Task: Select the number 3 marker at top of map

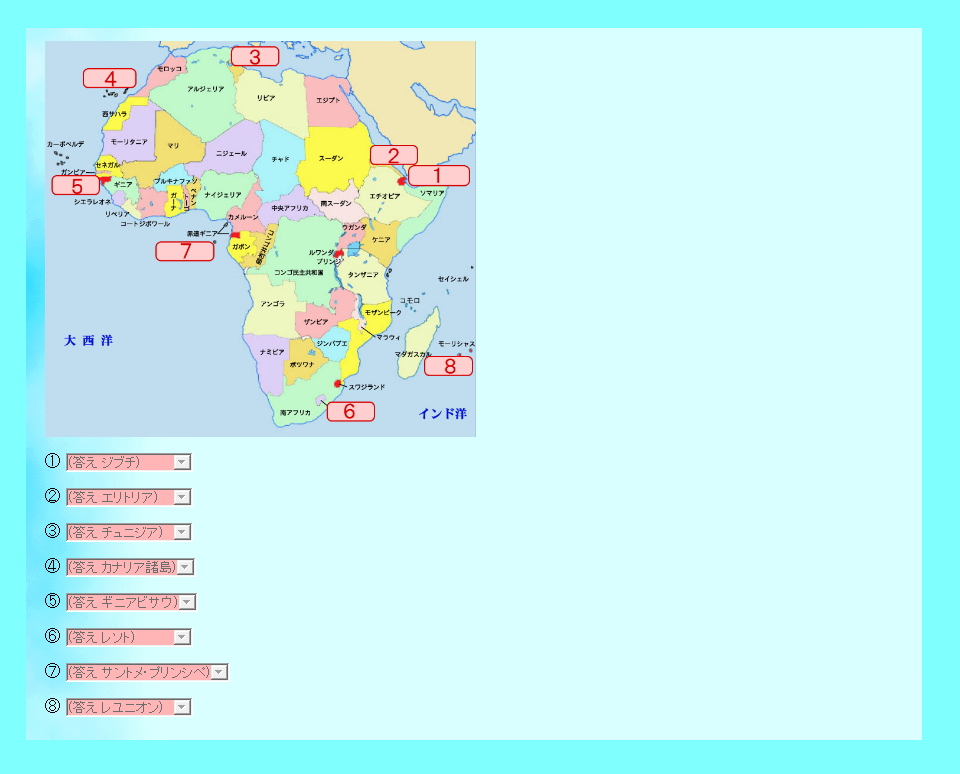Action: [255, 57]
